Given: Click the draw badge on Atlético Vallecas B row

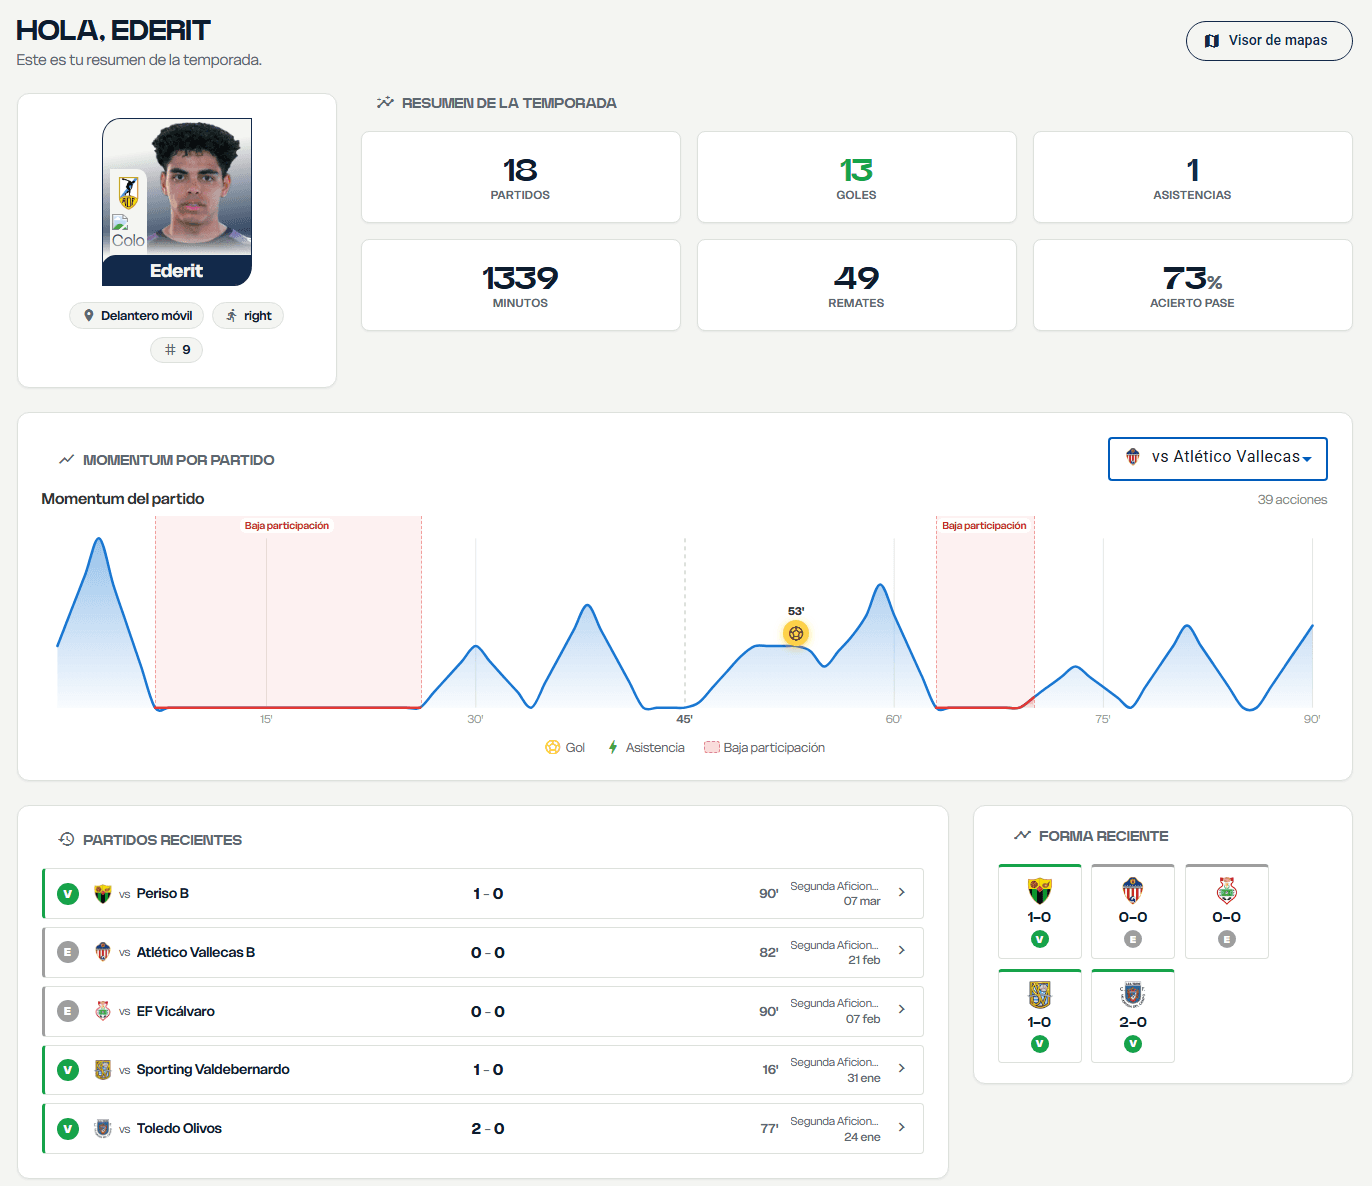Looking at the screenshot, I should 68,953.
